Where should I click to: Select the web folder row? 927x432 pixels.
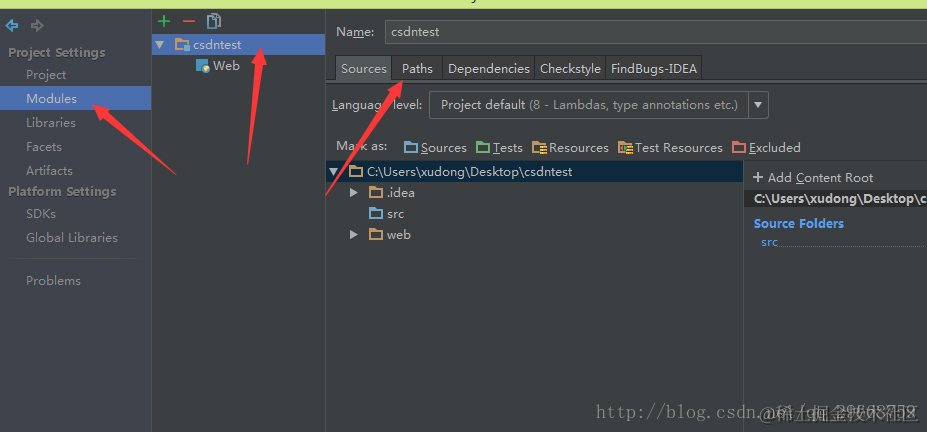pos(534,235)
